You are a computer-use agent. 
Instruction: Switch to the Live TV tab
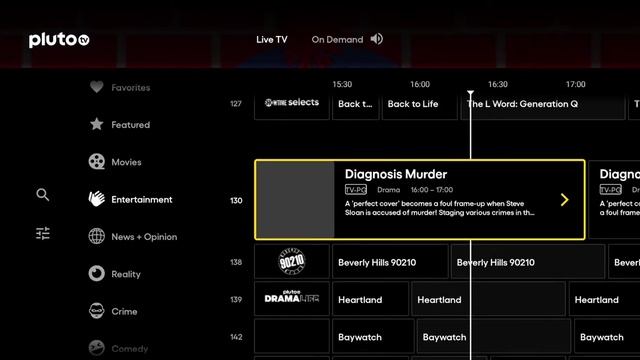point(271,40)
